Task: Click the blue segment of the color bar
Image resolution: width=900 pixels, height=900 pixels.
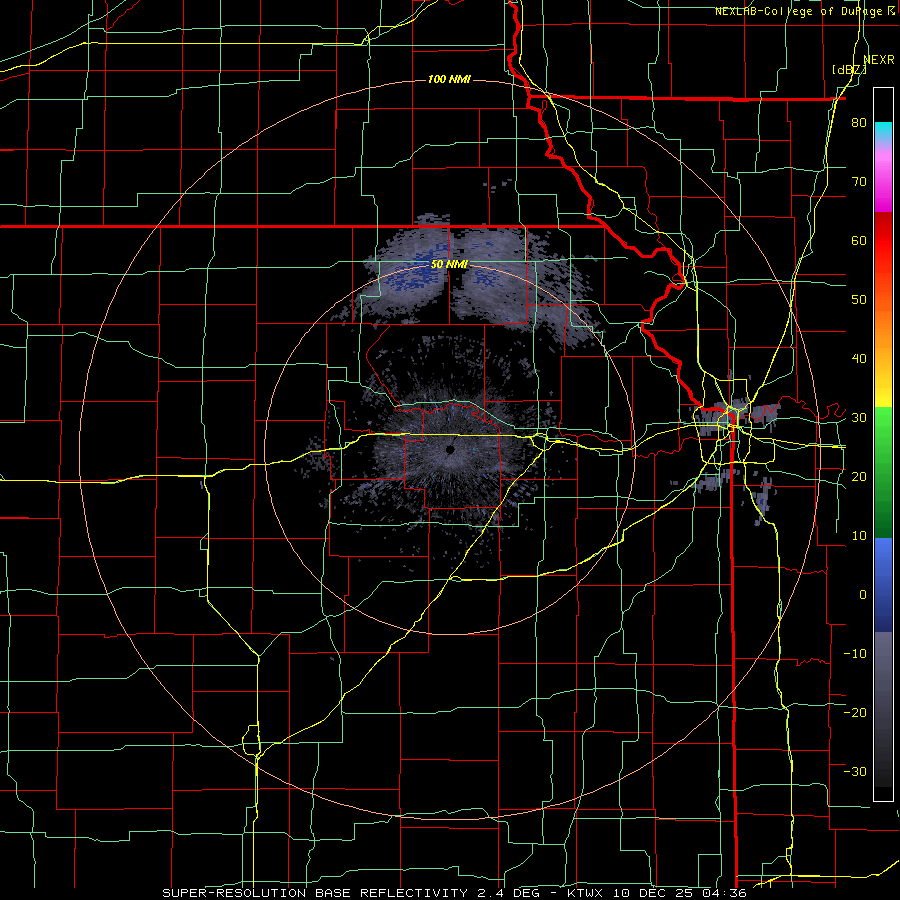Action: (x=883, y=585)
